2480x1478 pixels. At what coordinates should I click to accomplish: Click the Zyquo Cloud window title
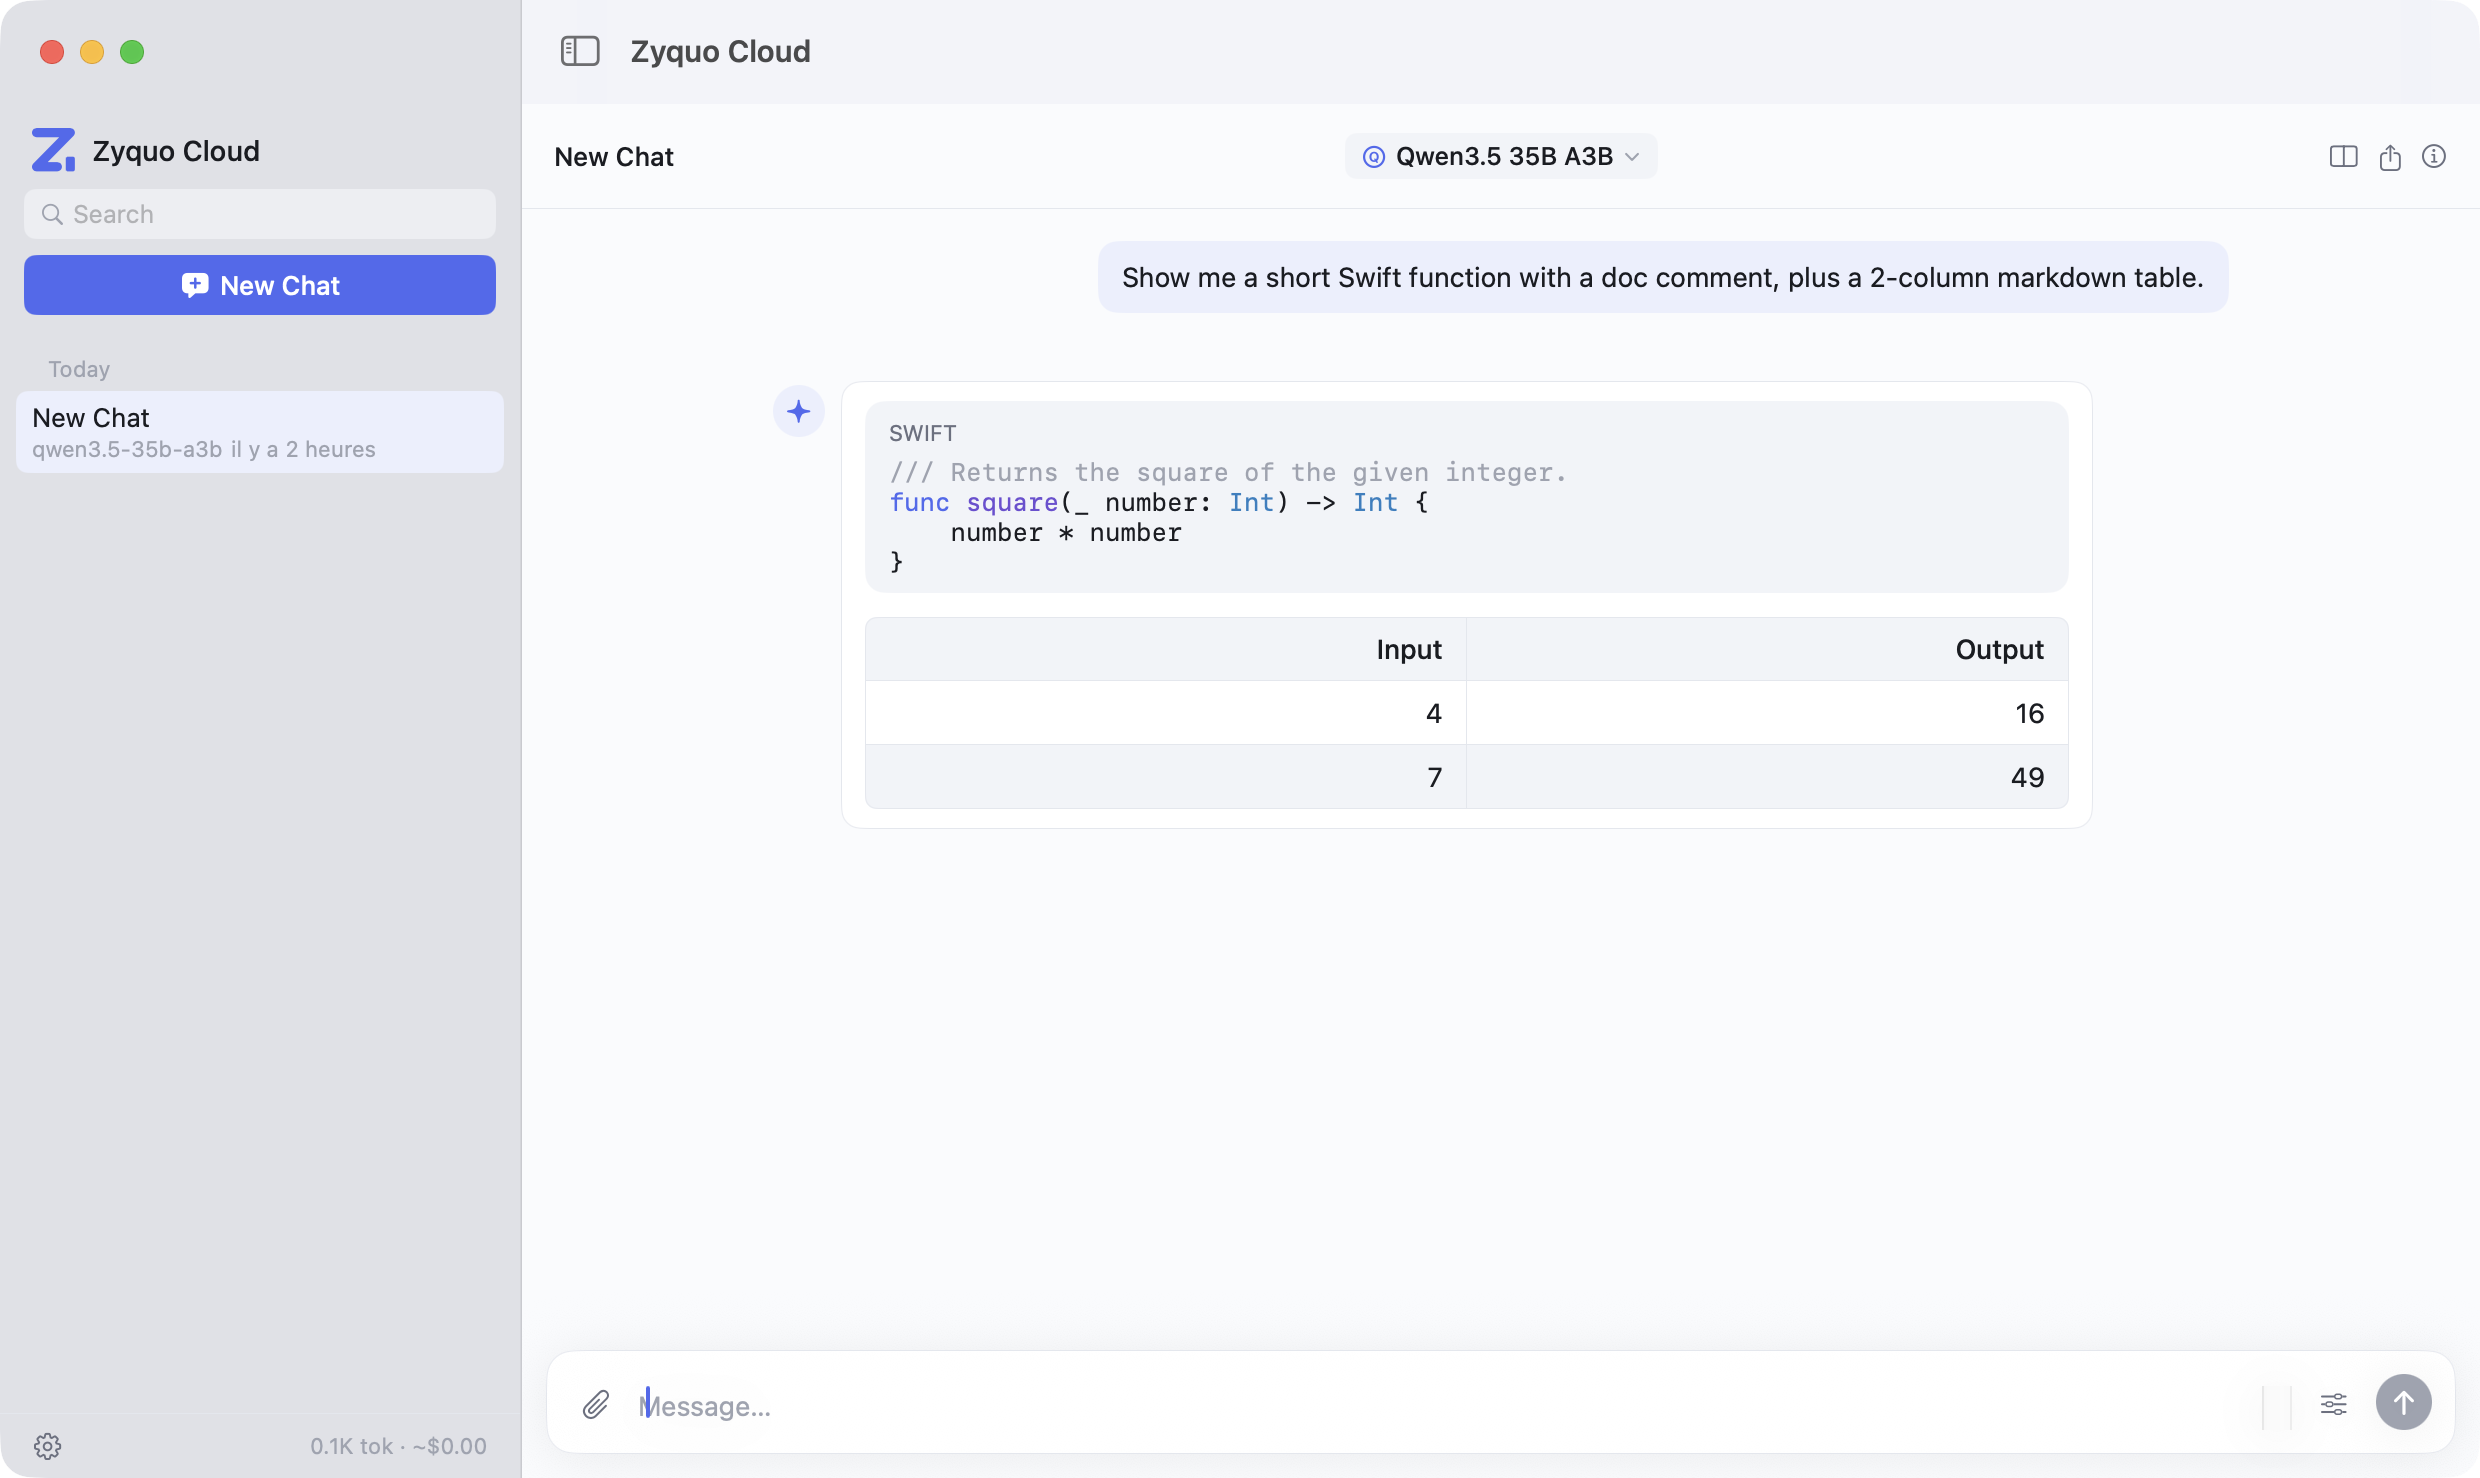click(x=720, y=51)
